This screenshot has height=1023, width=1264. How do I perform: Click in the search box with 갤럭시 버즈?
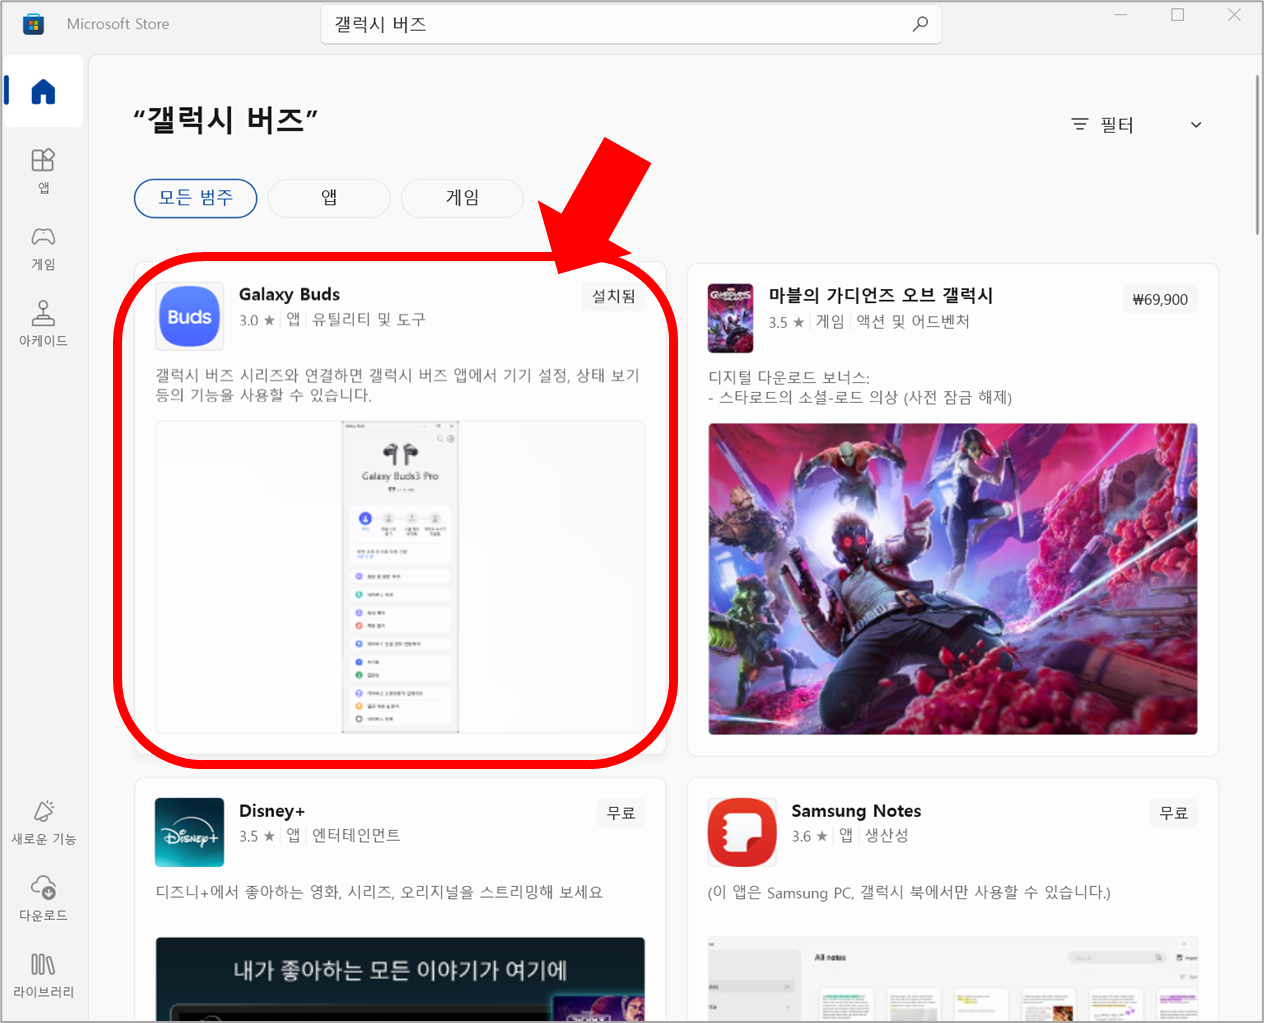click(631, 24)
